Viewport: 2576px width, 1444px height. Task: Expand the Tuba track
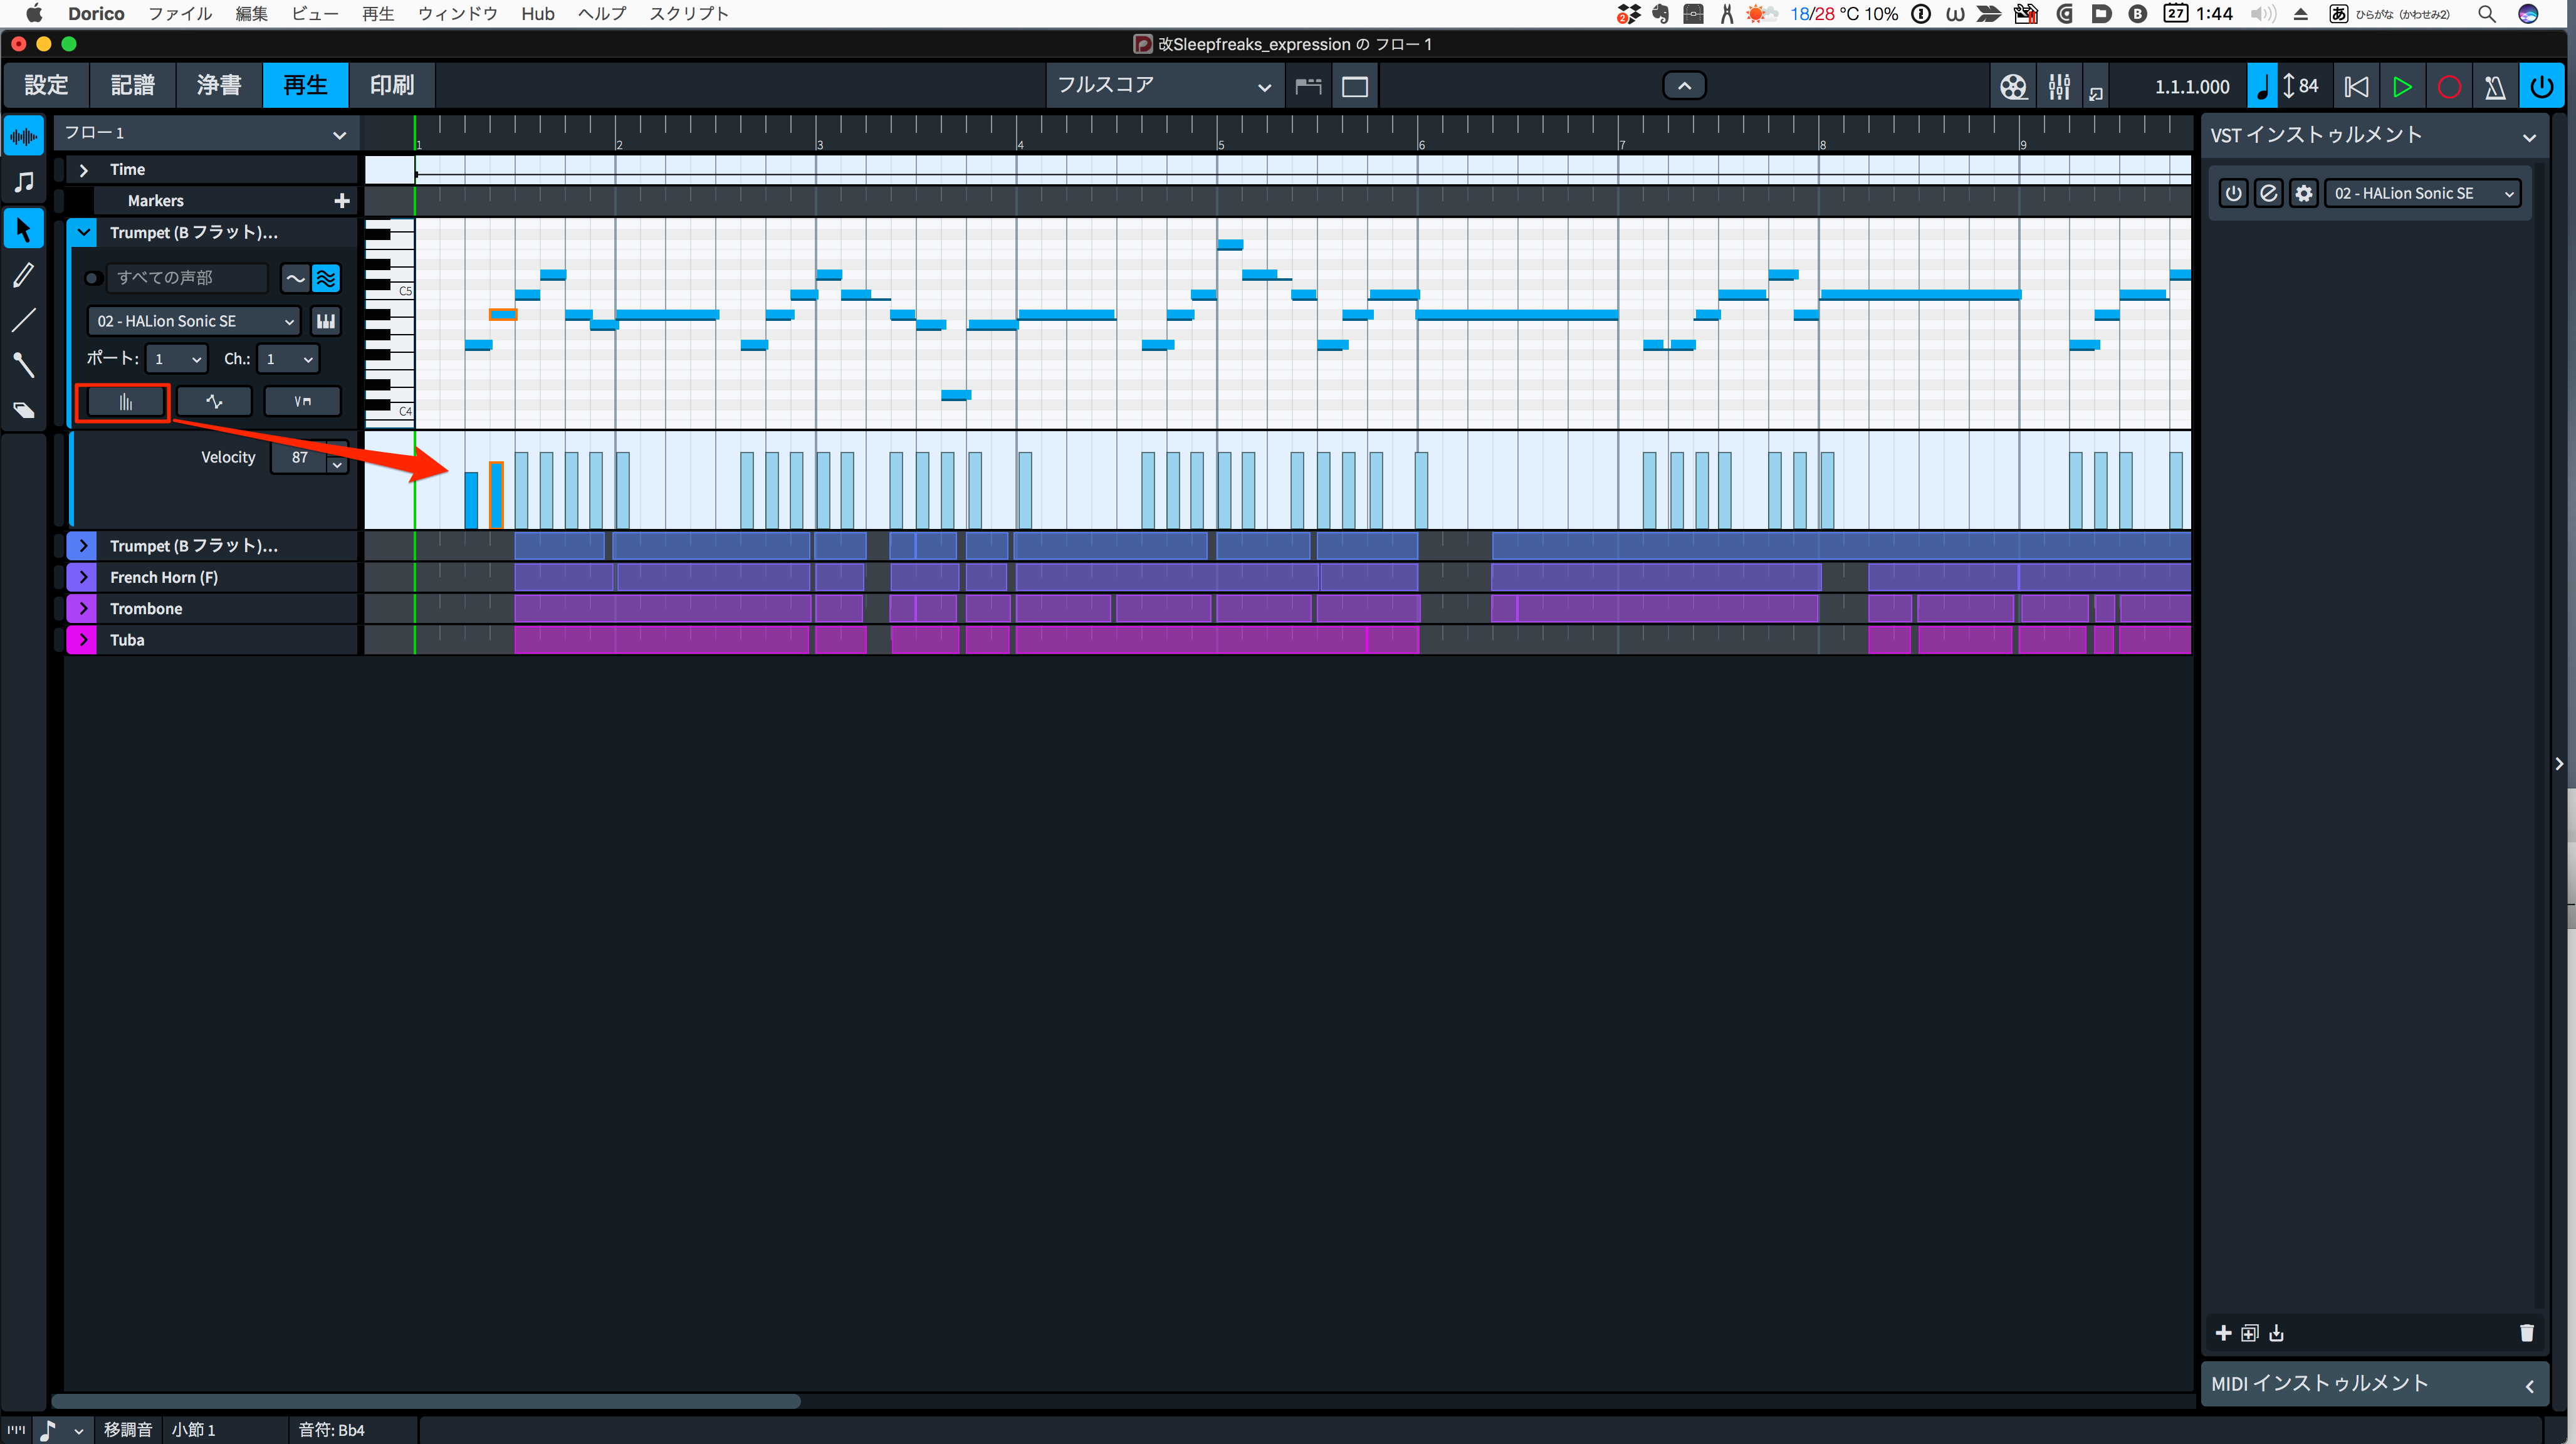click(83, 640)
